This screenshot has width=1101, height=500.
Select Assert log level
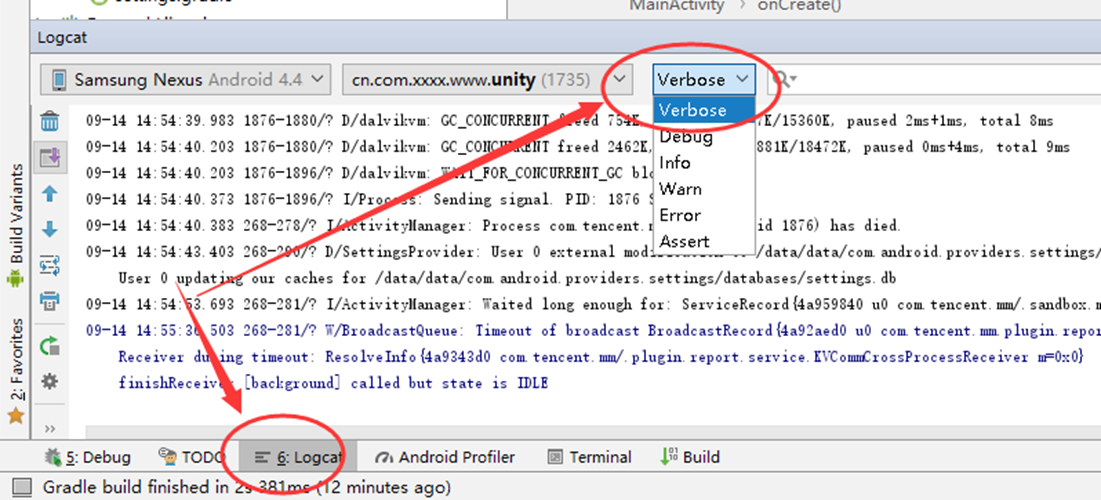coord(704,242)
